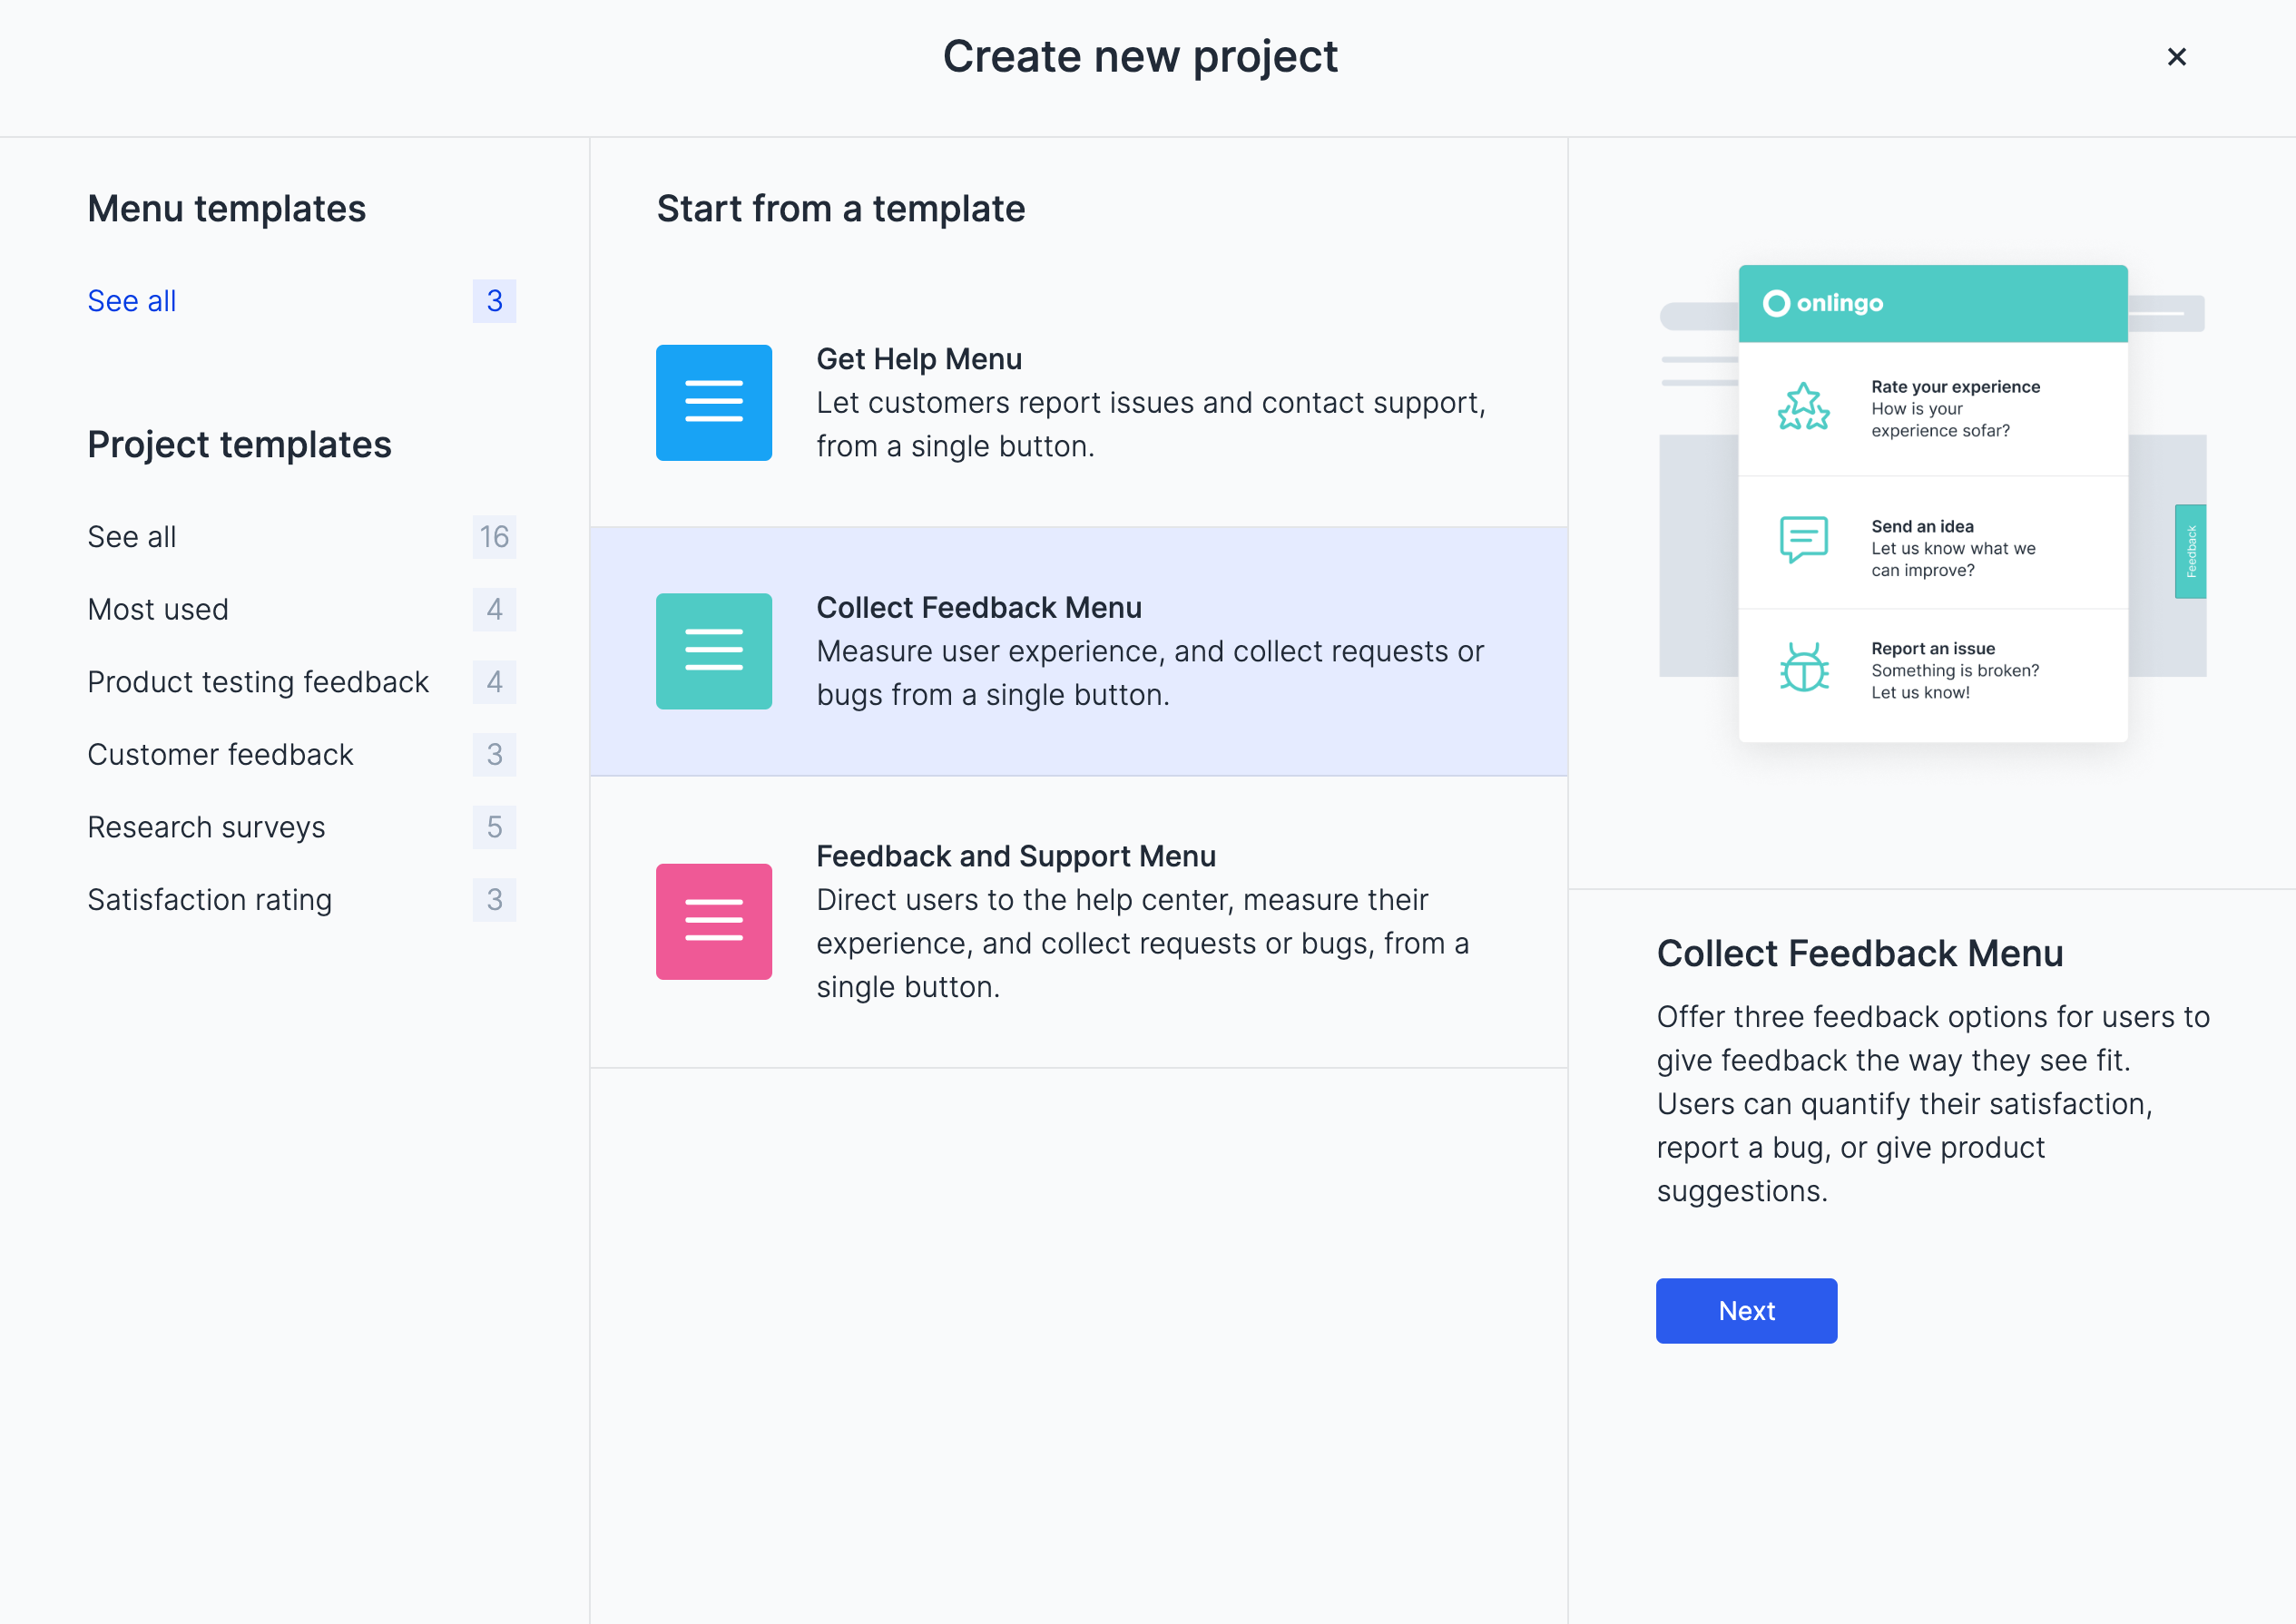Choose the Feedback and Support Menu template title
The width and height of the screenshot is (2296, 1624).
click(x=1015, y=856)
